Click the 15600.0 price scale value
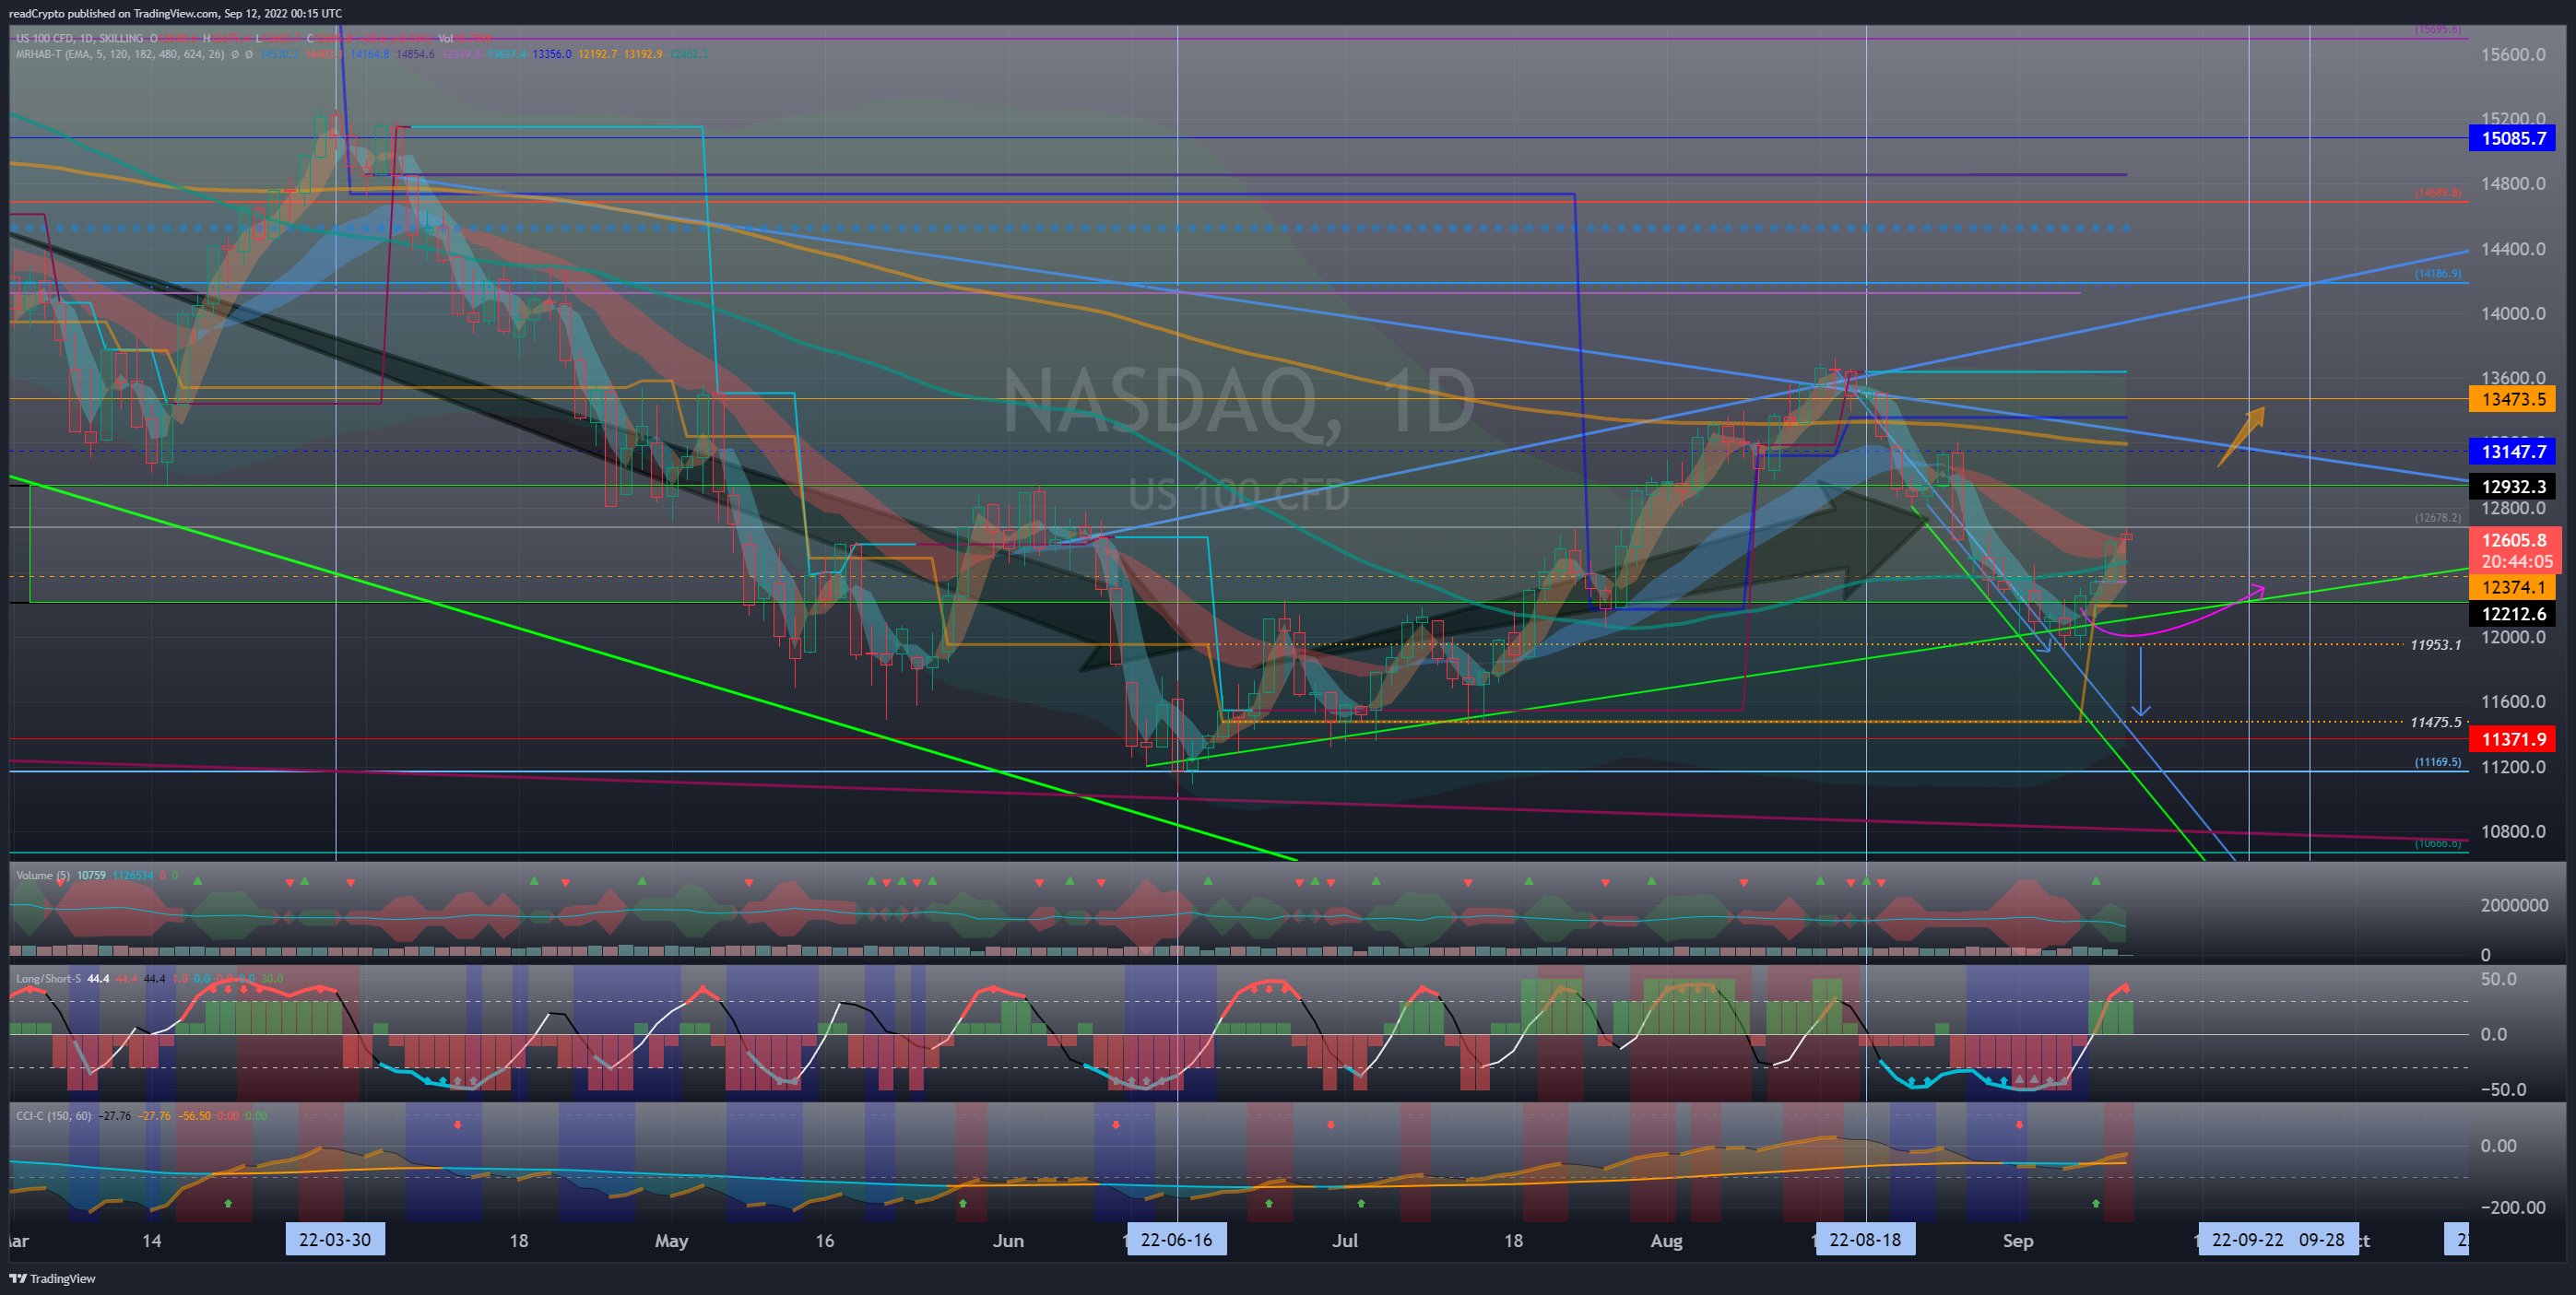Screen dimensions: 2576x1295 pos(2513,54)
